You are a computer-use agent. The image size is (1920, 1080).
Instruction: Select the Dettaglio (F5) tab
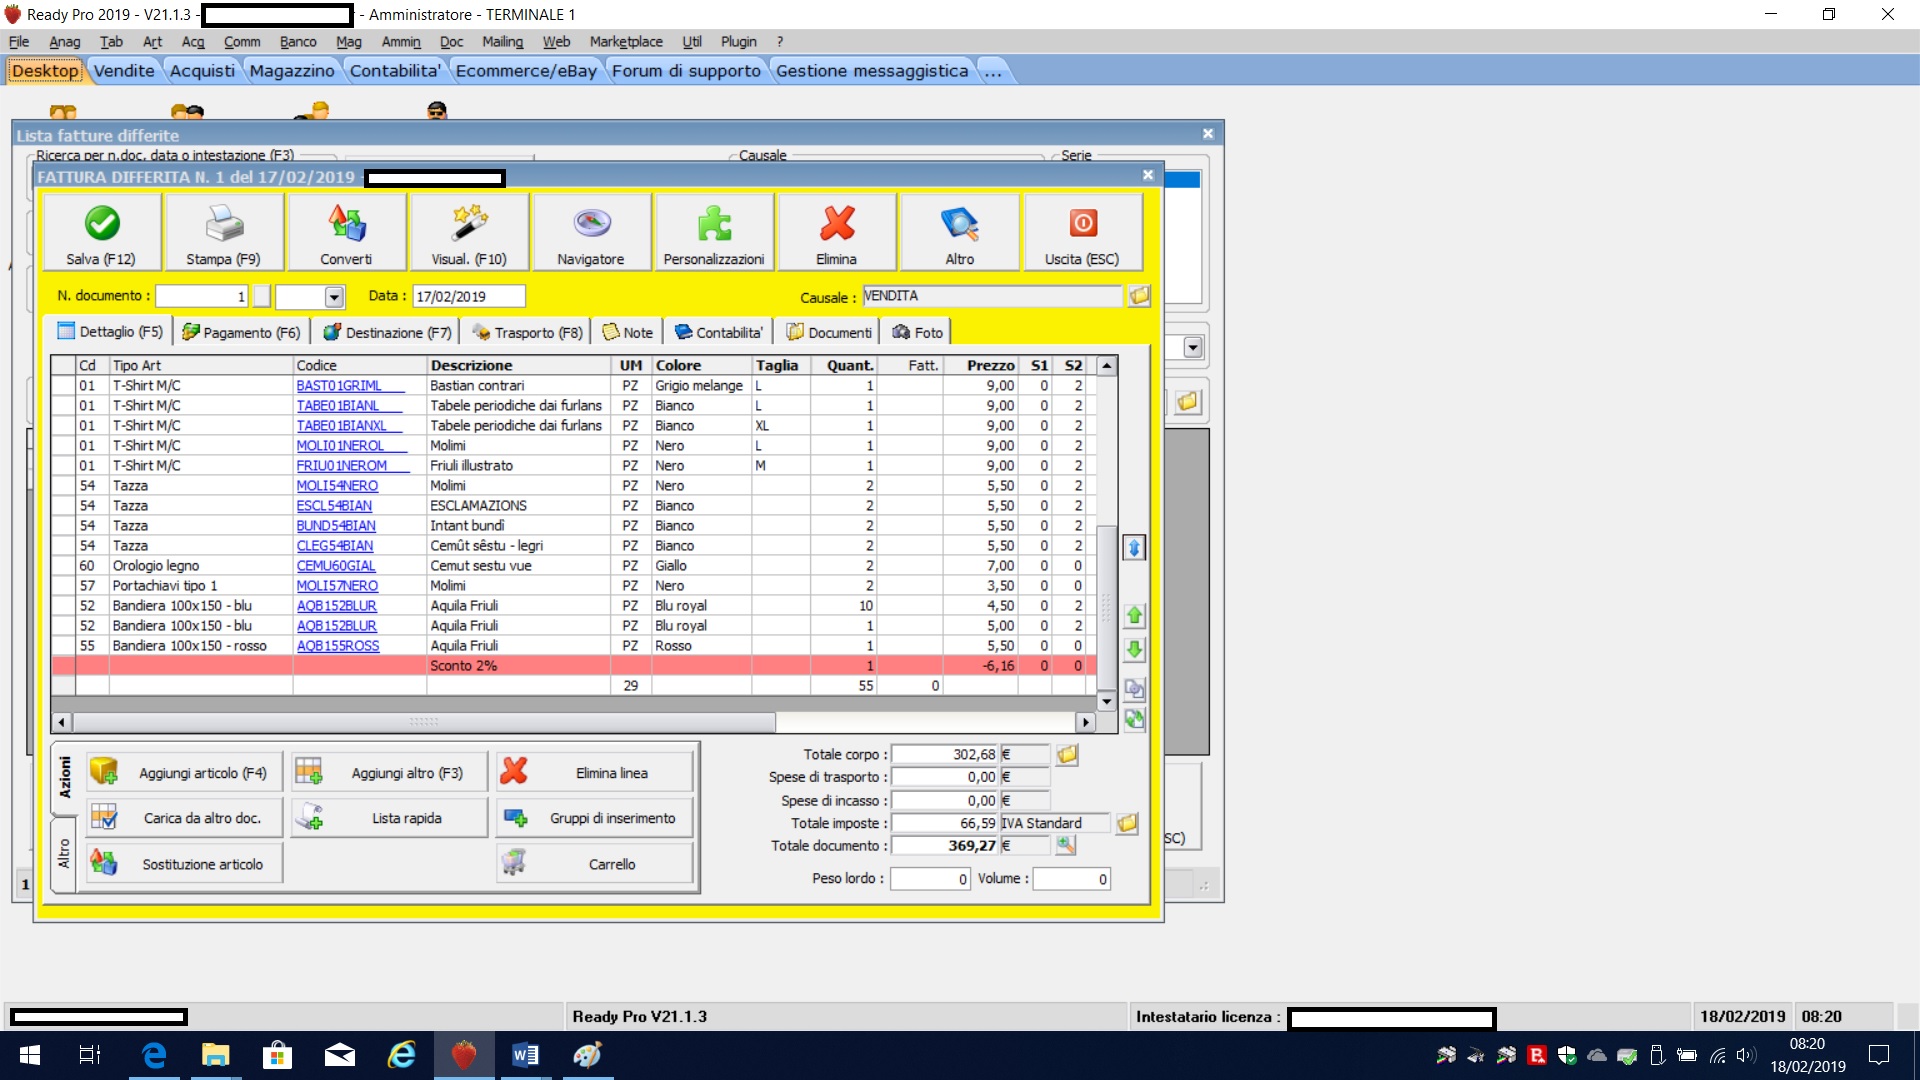coord(110,331)
